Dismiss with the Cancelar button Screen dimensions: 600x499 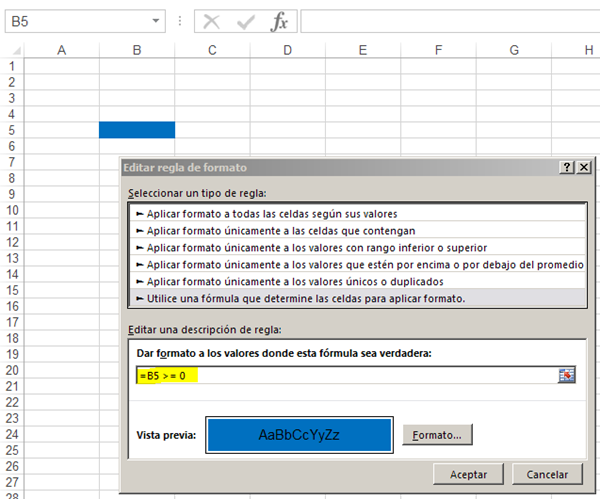[547, 474]
